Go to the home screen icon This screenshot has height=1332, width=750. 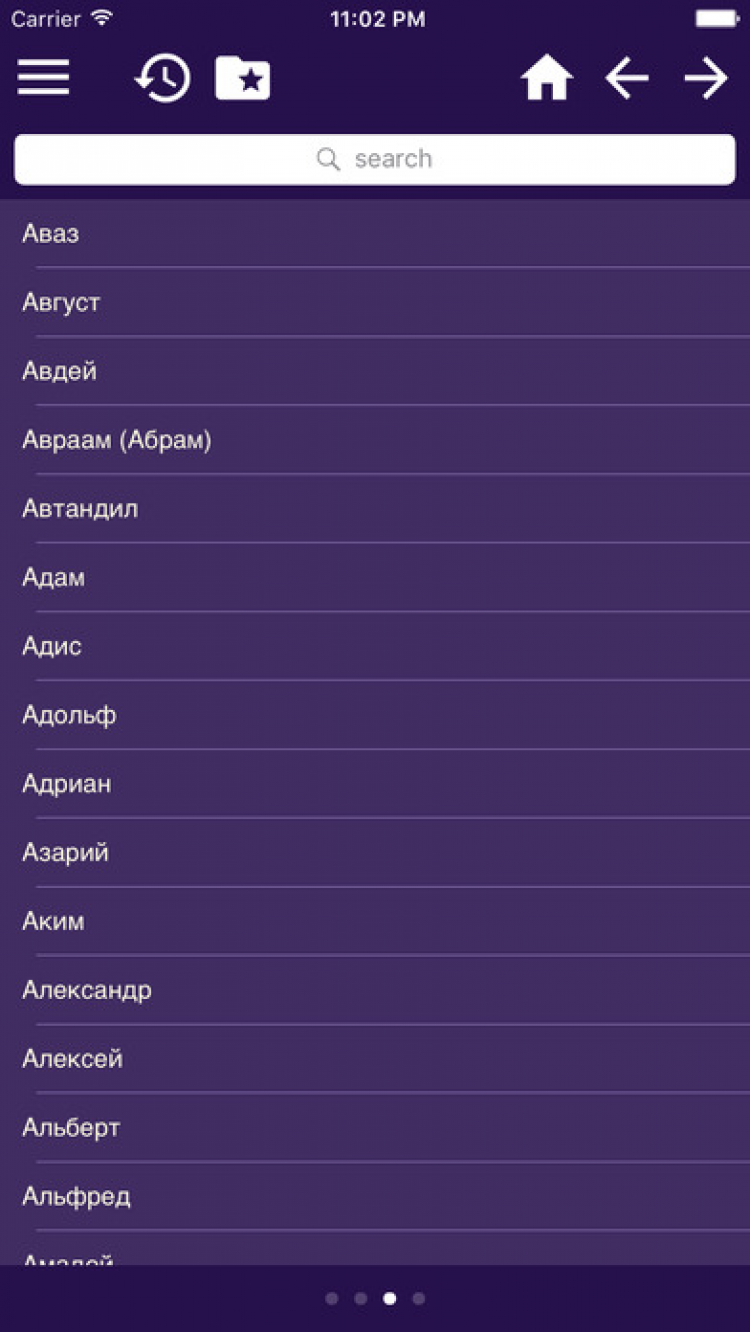coord(546,78)
